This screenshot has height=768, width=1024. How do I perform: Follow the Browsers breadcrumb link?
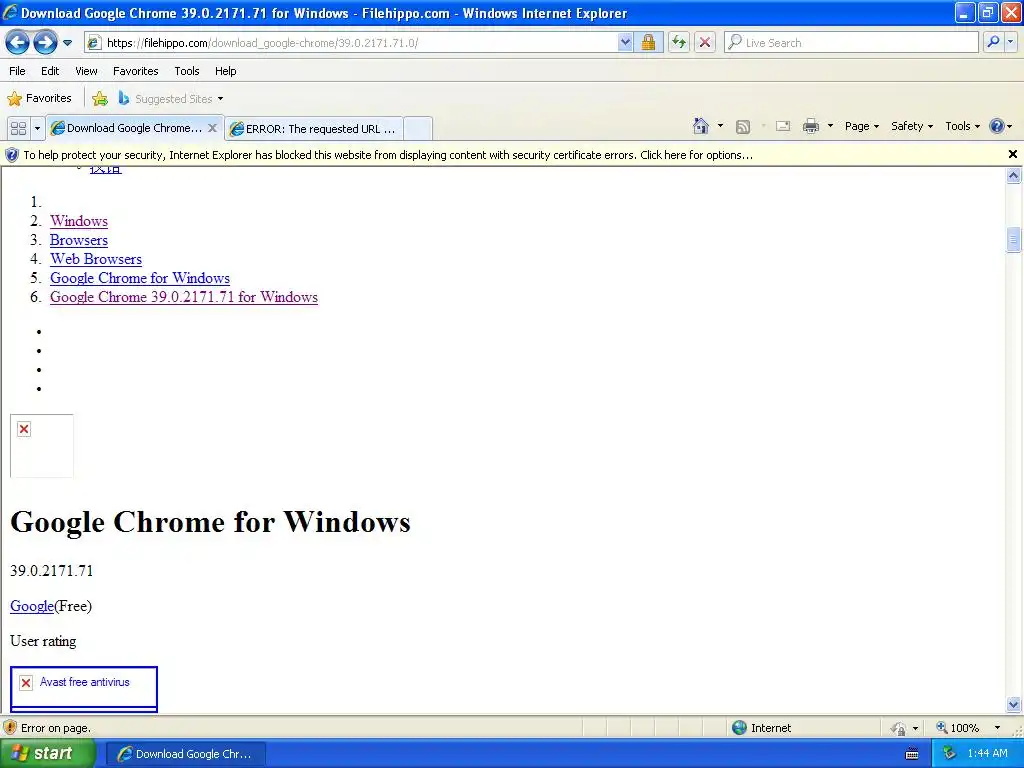(x=79, y=240)
